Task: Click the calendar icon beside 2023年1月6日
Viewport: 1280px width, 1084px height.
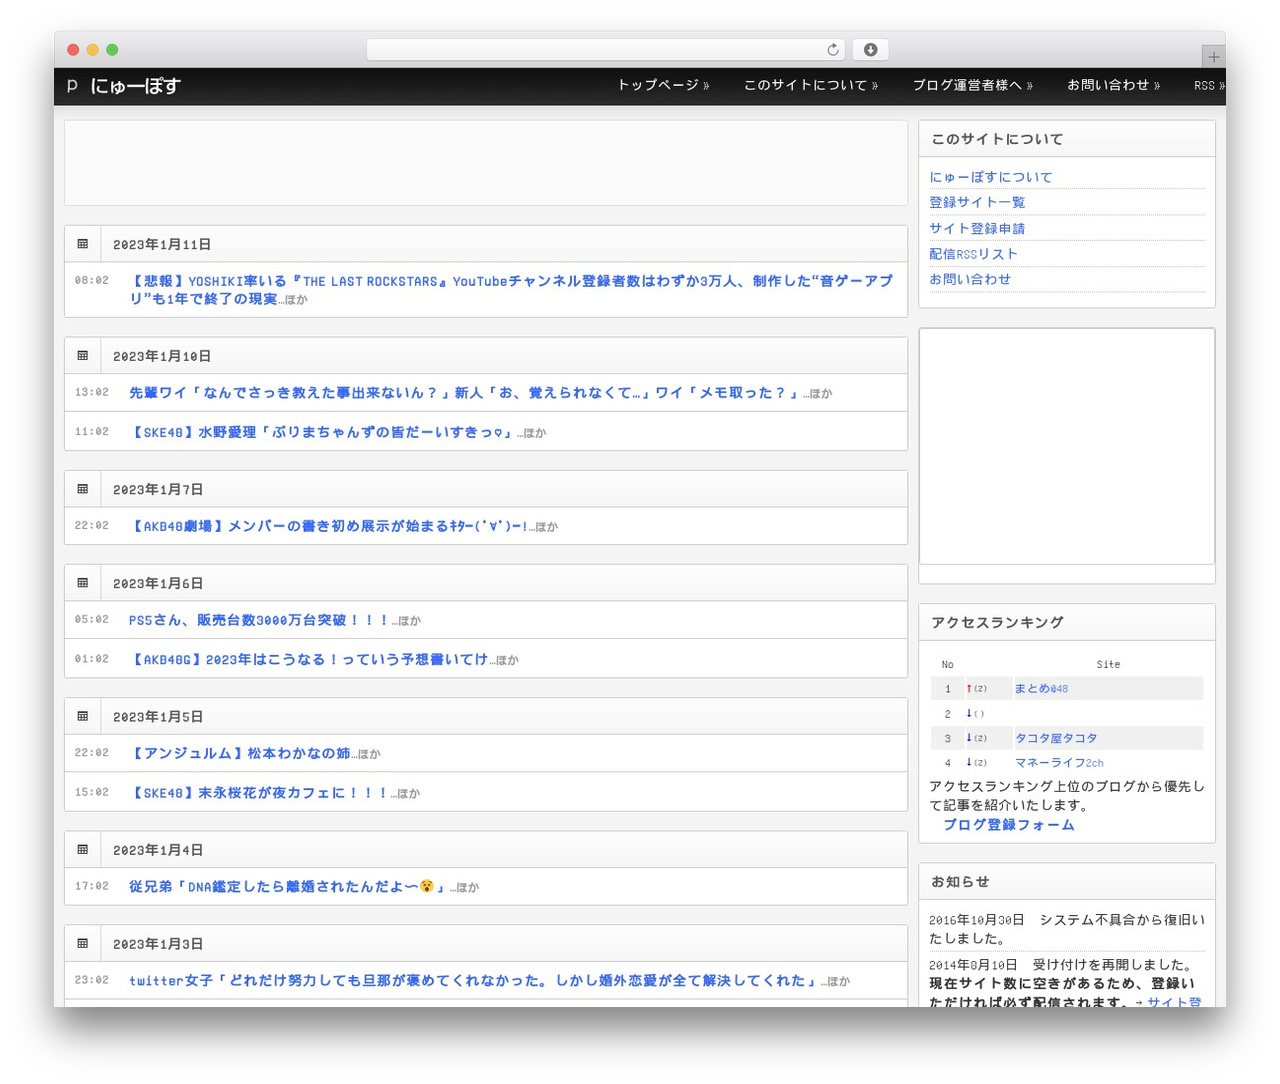Action: 83,583
